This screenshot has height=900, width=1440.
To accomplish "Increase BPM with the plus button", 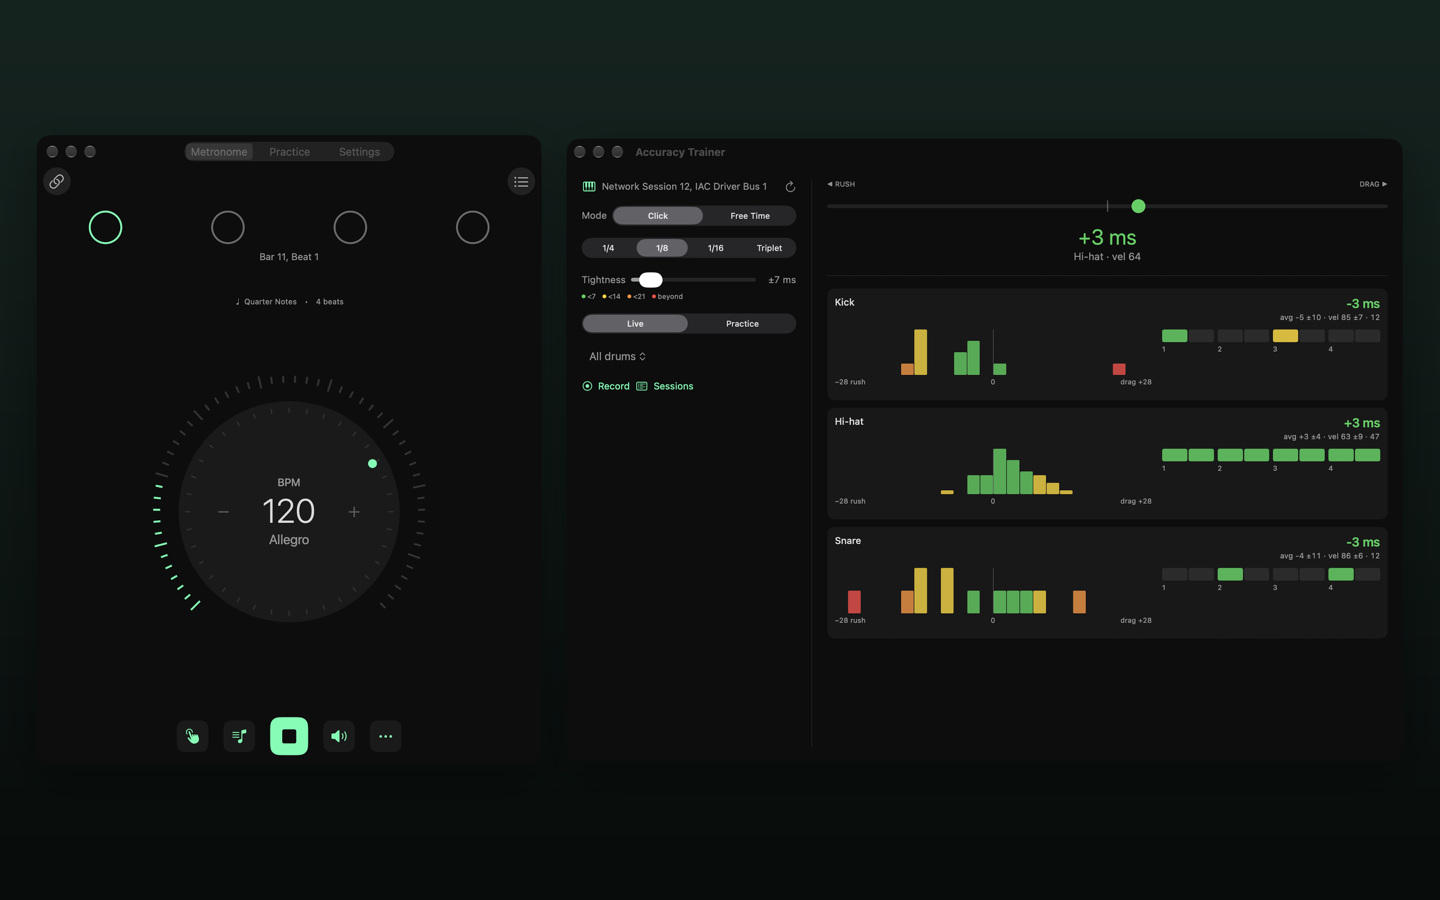I will 354,512.
